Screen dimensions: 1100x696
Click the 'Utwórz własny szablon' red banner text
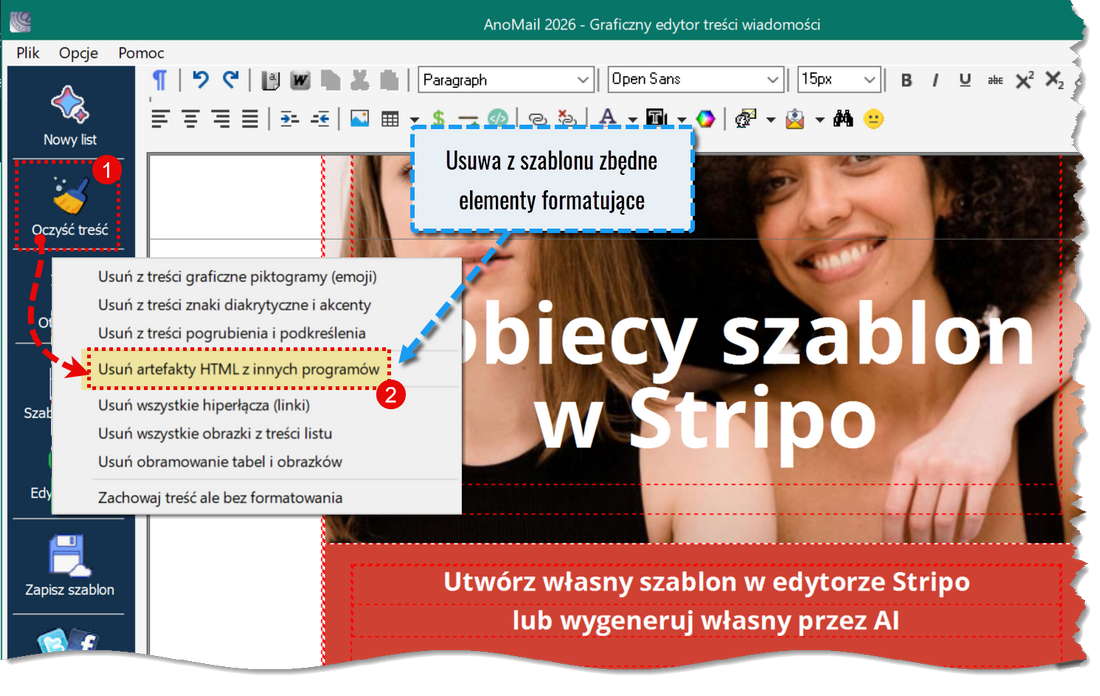[706, 582]
